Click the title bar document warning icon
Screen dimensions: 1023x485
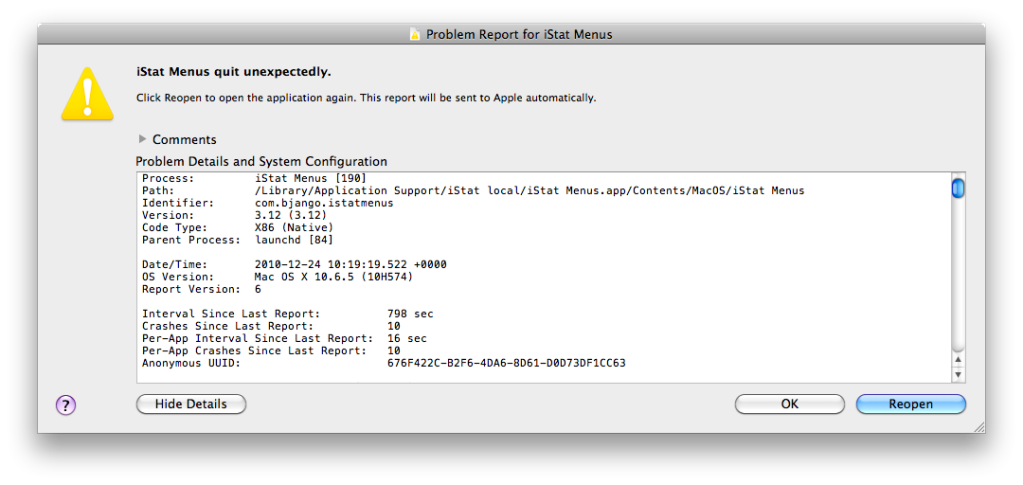tap(415, 35)
